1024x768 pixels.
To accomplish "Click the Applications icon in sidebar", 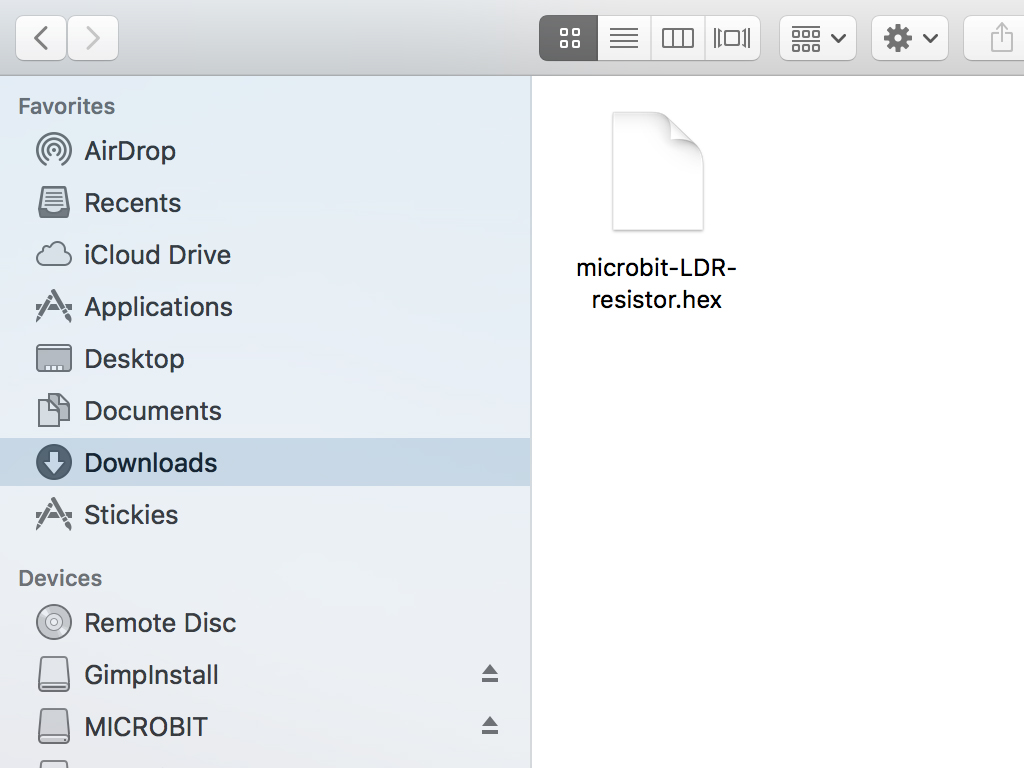I will 54,306.
